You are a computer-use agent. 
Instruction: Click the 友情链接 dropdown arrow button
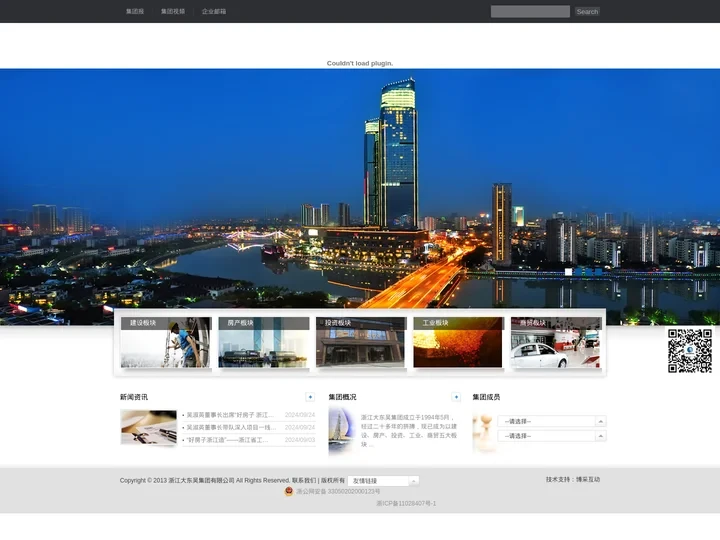pos(414,481)
